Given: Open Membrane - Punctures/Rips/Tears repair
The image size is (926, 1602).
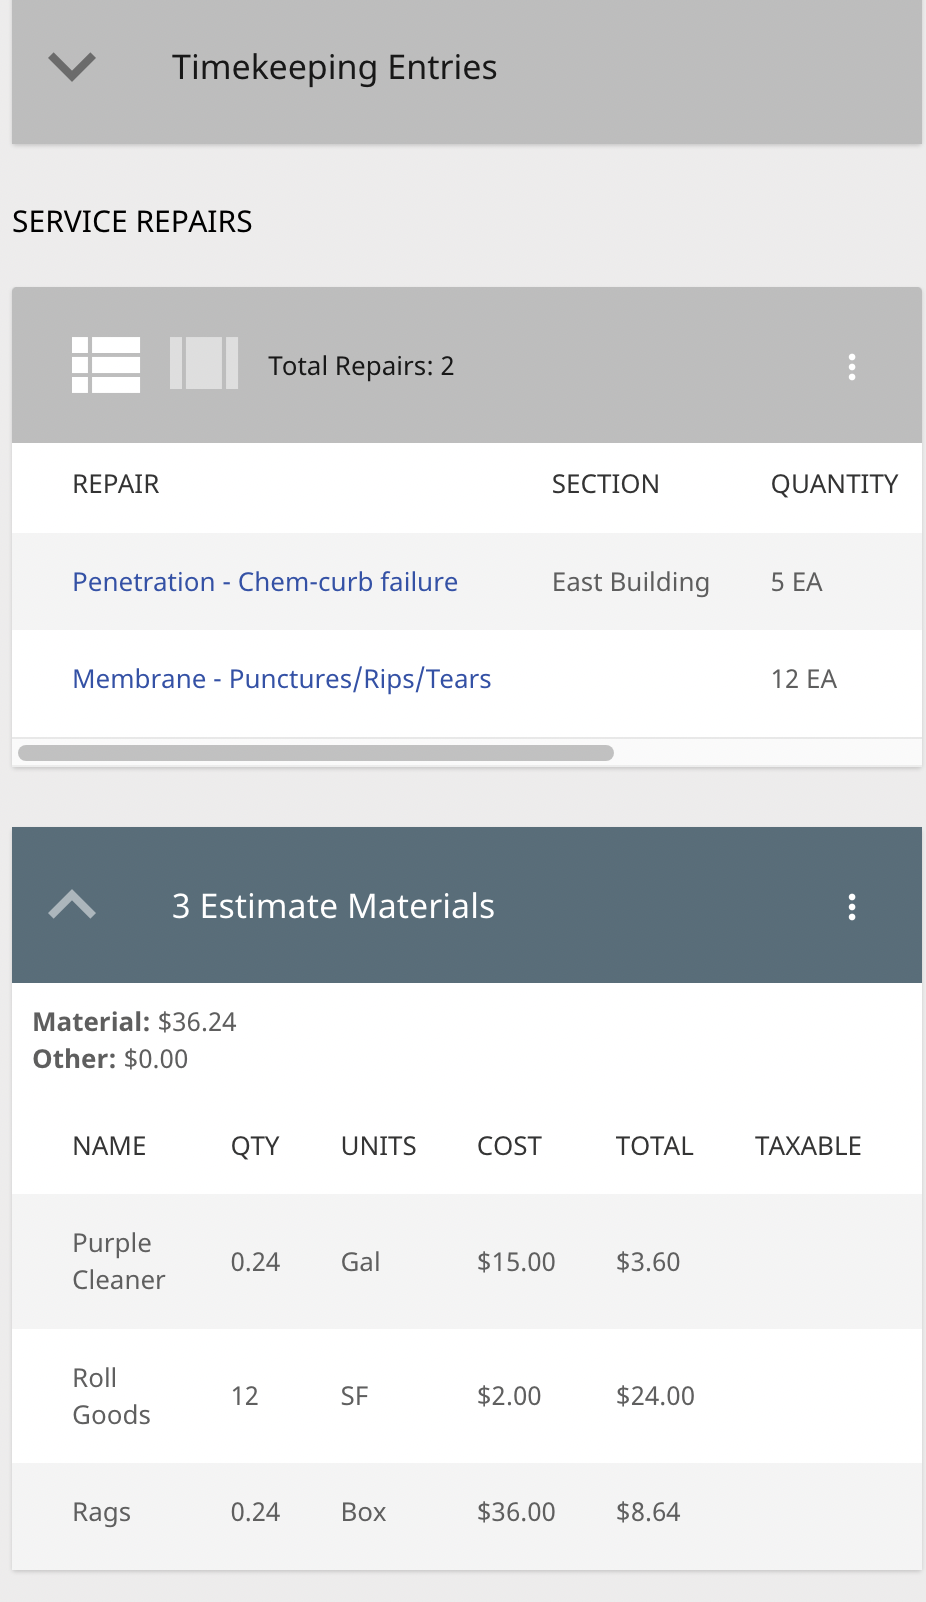Looking at the screenshot, I should pos(282,679).
